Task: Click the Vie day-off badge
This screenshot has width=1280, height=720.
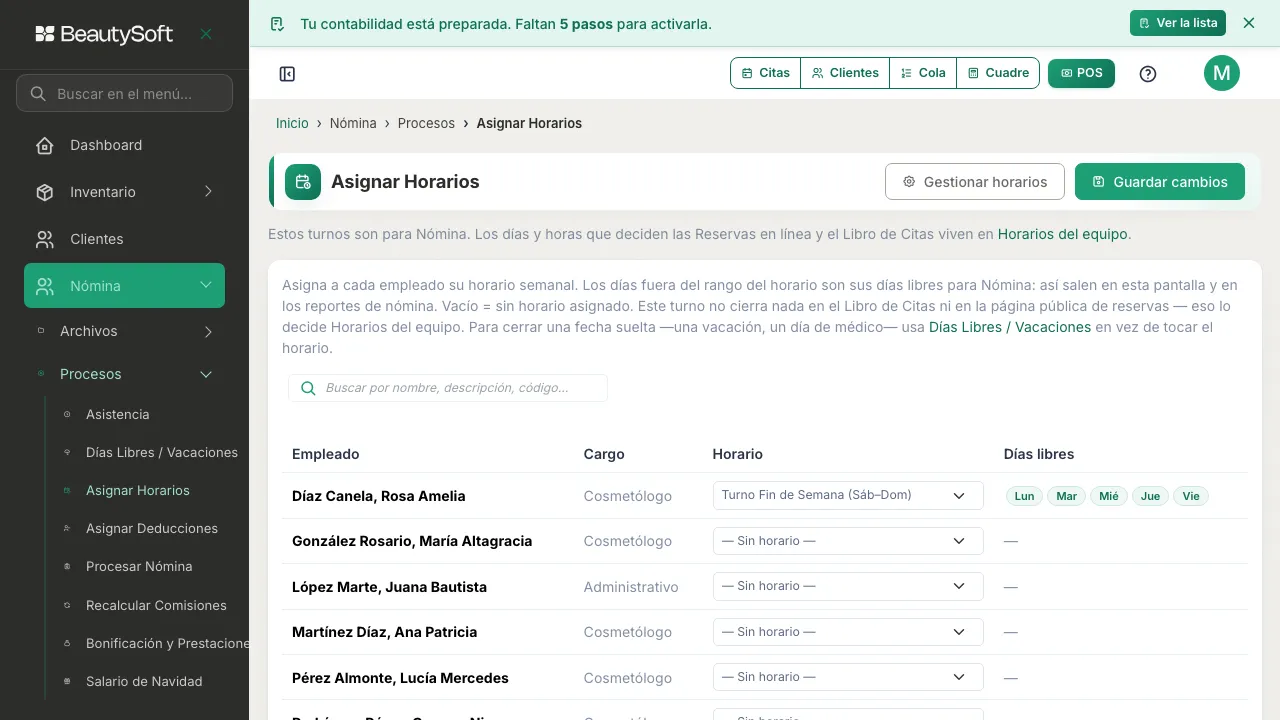Action: [x=1191, y=496]
